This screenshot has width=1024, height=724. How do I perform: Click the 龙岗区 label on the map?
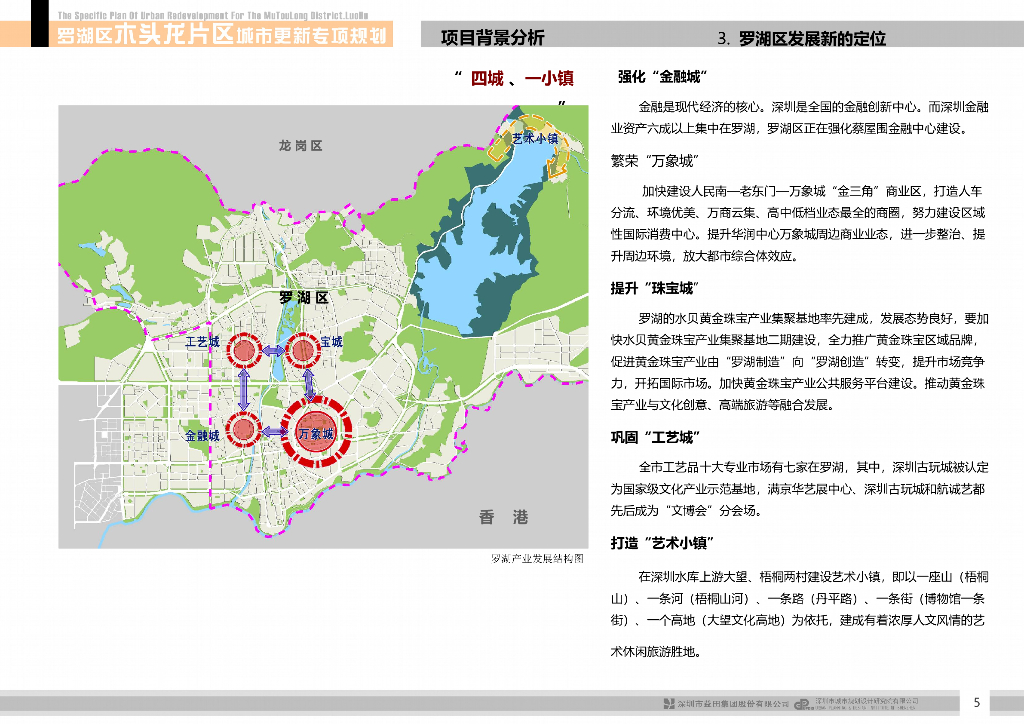(x=300, y=146)
